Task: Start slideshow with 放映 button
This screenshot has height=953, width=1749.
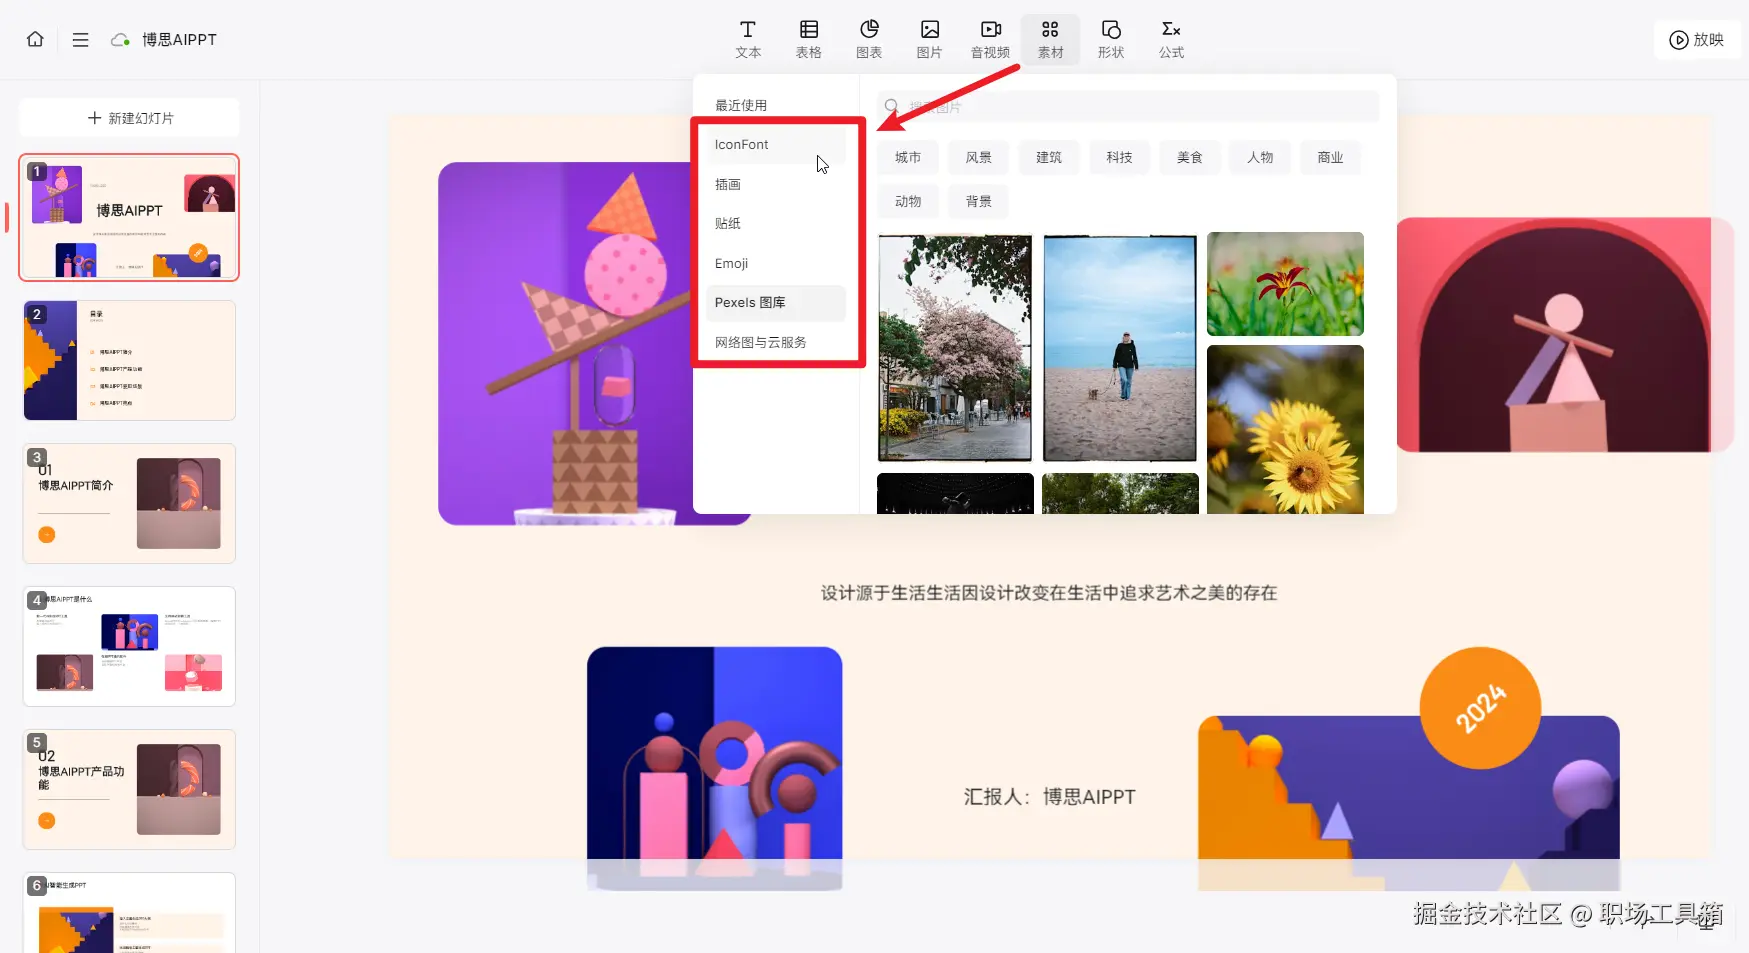Action: click(x=1697, y=40)
